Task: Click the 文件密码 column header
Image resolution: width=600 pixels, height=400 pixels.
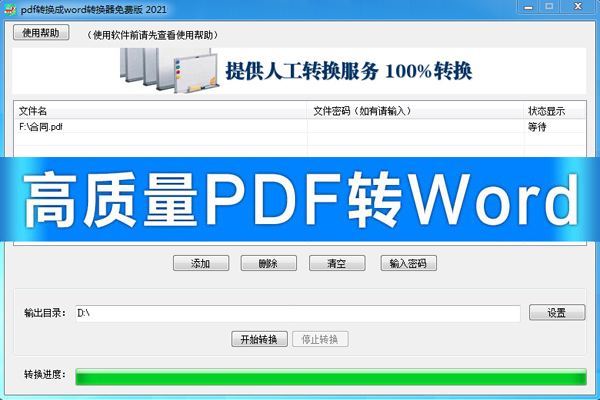Action: tap(415, 111)
